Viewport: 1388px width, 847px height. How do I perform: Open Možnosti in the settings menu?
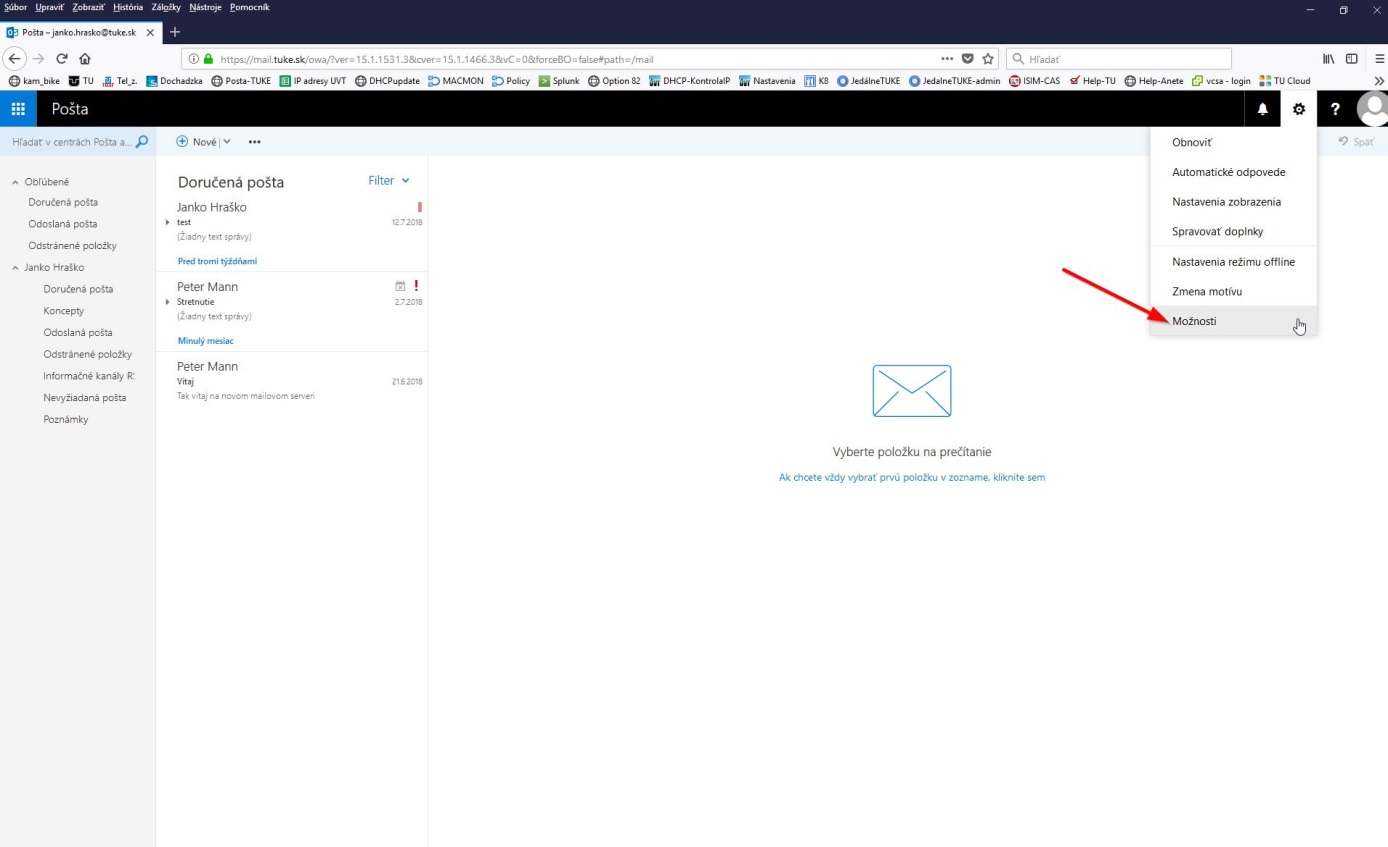click(1234, 321)
